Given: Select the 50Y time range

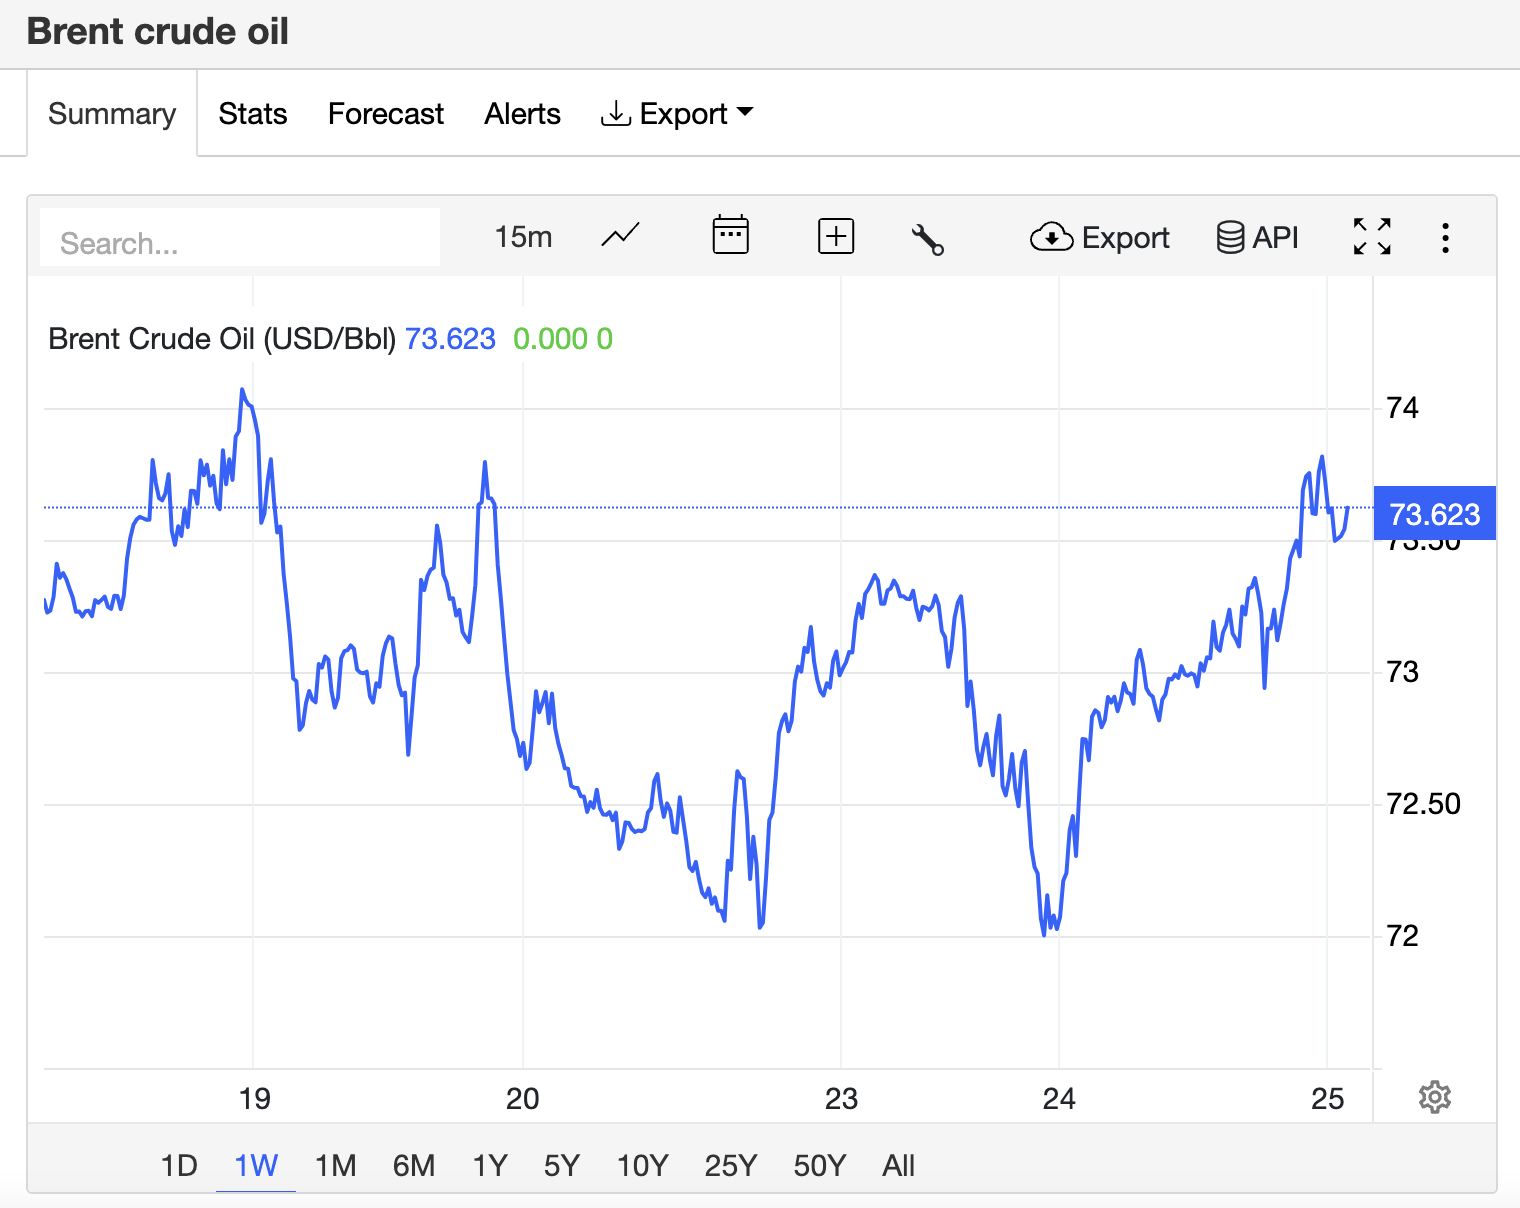Looking at the screenshot, I should pos(820,1166).
